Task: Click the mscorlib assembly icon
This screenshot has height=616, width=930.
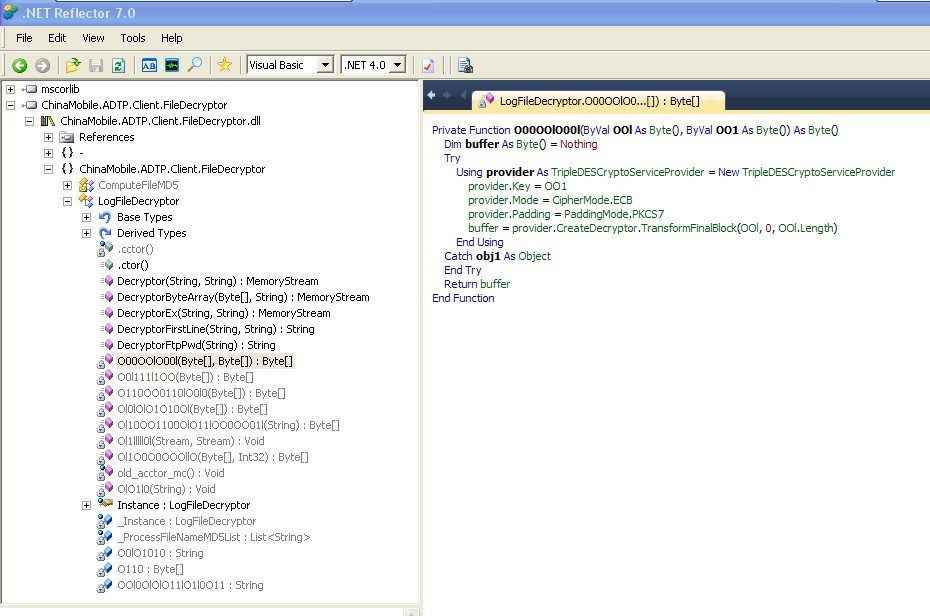Action: (x=30, y=89)
